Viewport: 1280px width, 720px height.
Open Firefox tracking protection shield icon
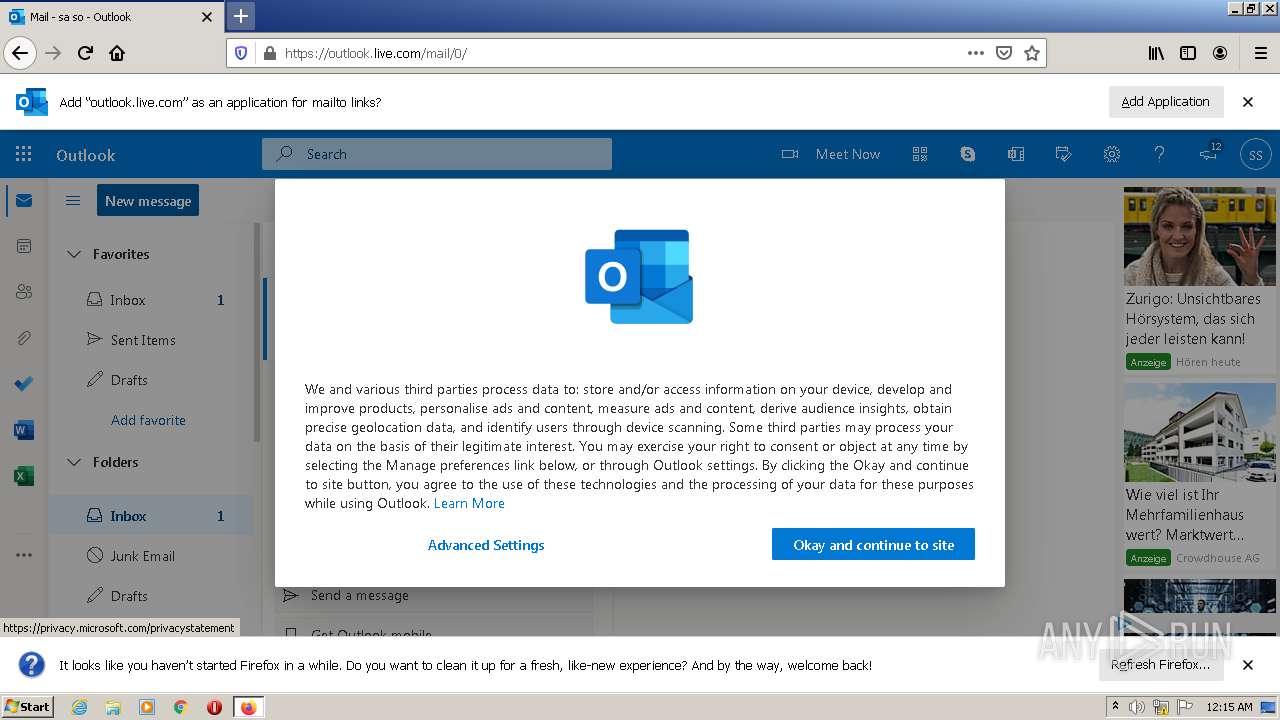(241, 53)
